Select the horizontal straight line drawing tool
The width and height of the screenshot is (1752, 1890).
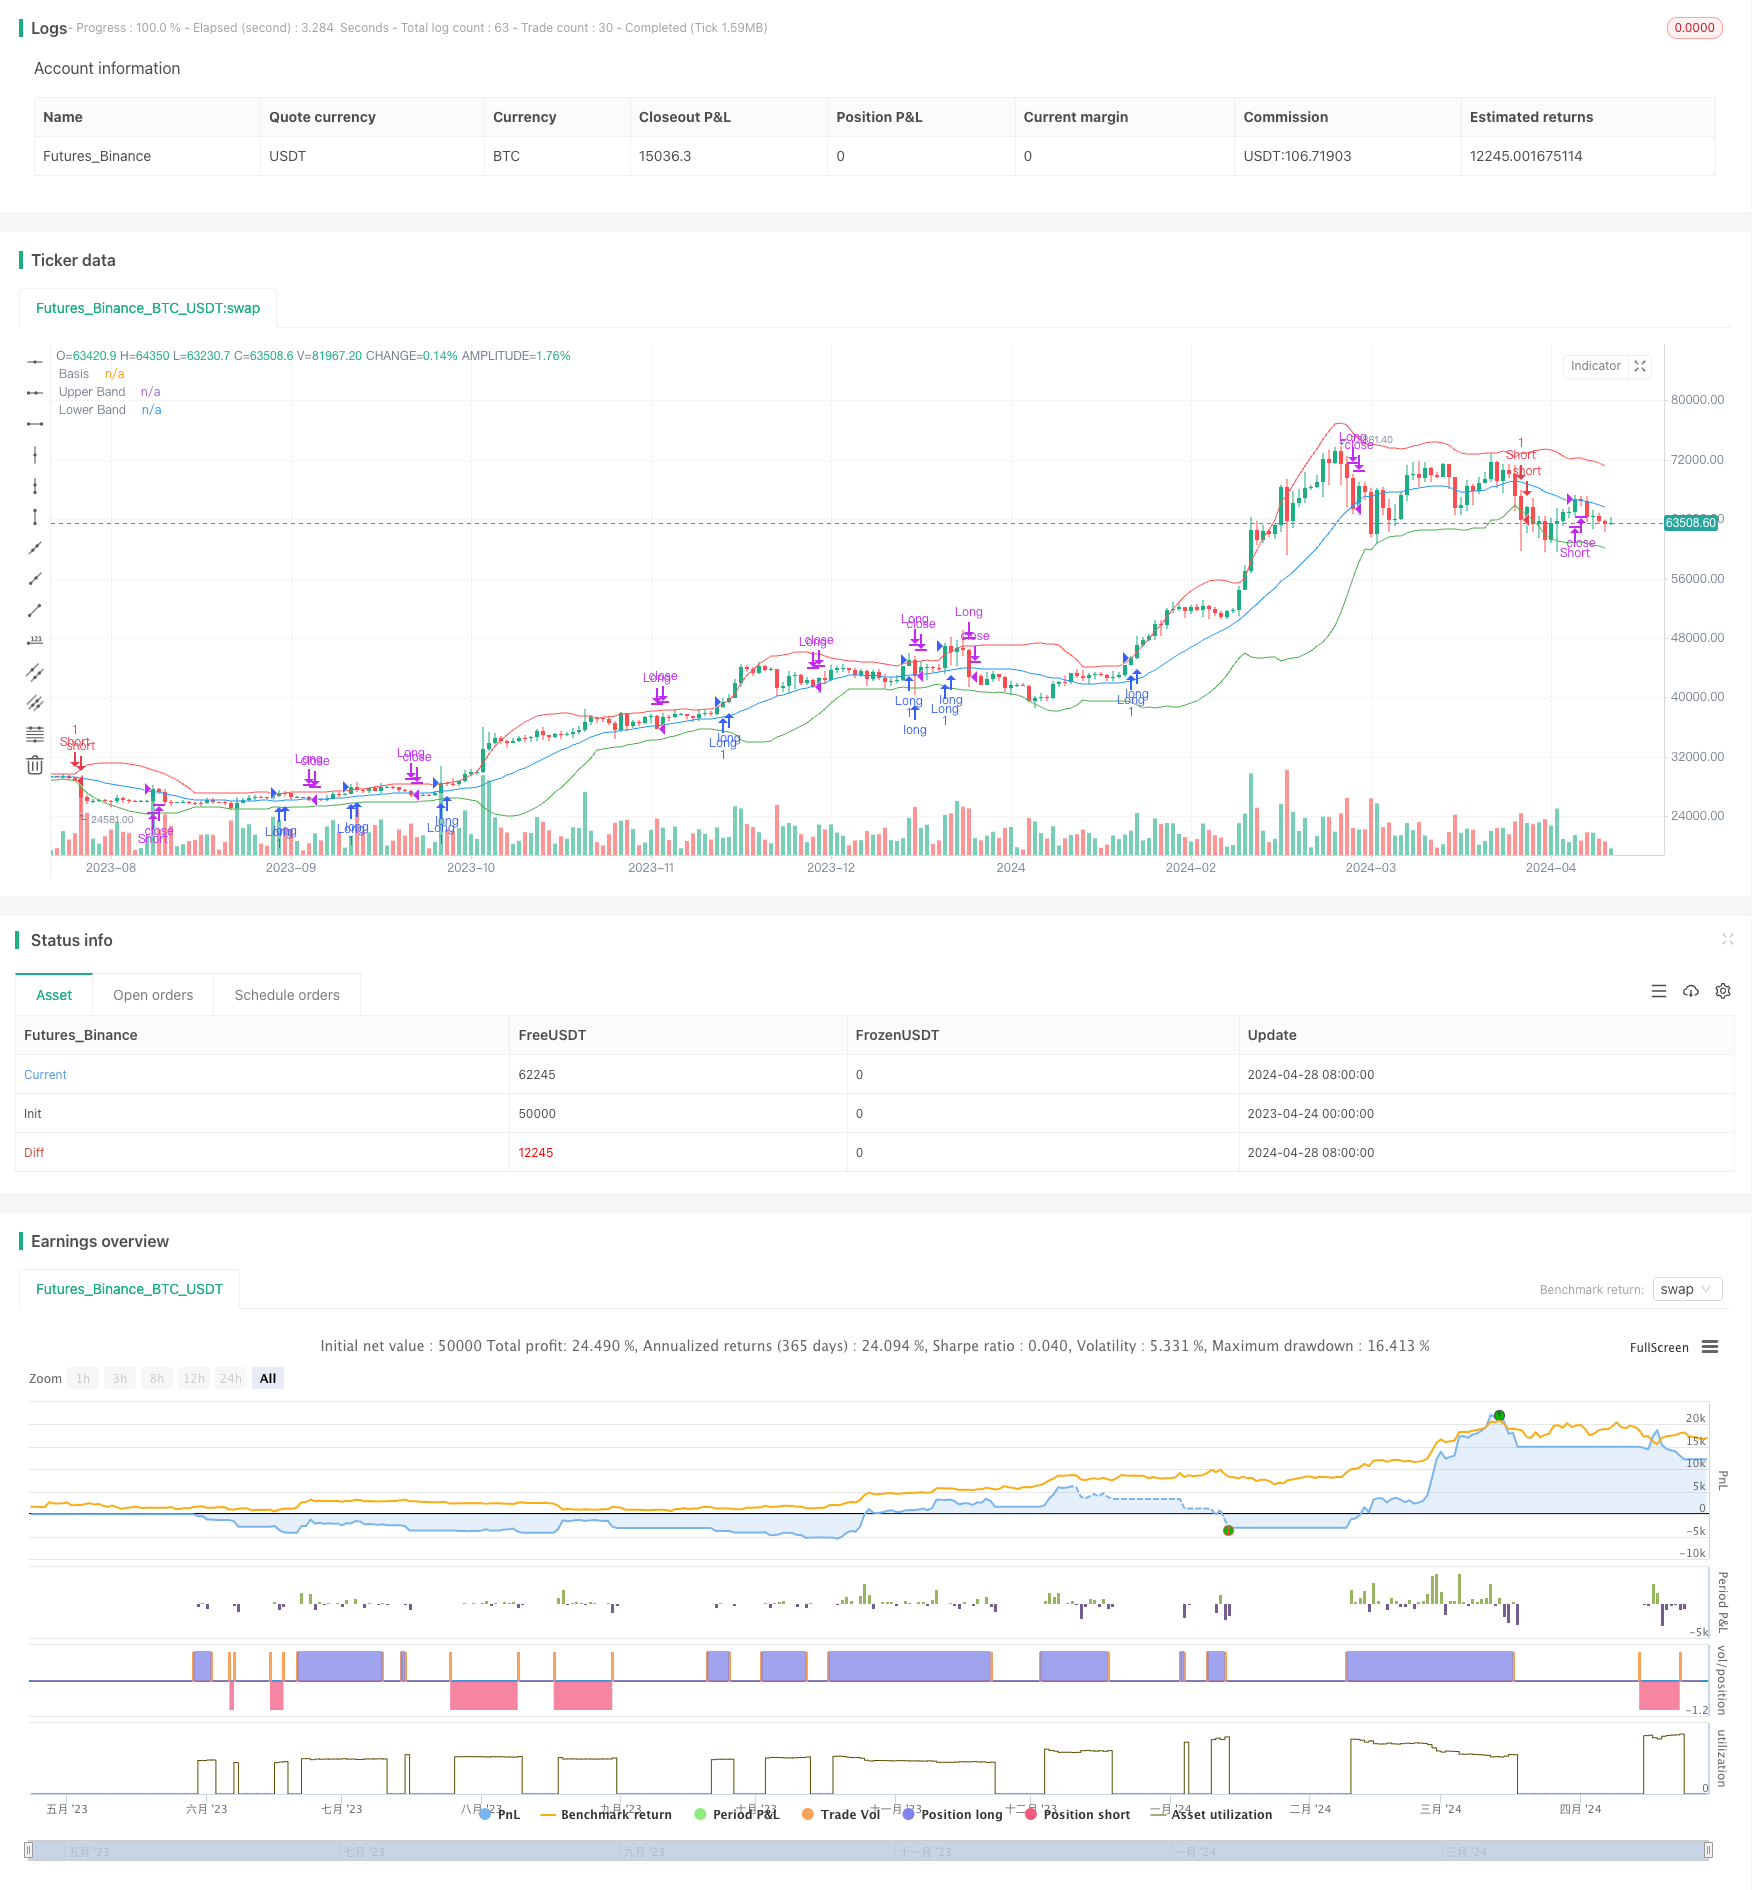pyautogui.click(x=35, y=362)
